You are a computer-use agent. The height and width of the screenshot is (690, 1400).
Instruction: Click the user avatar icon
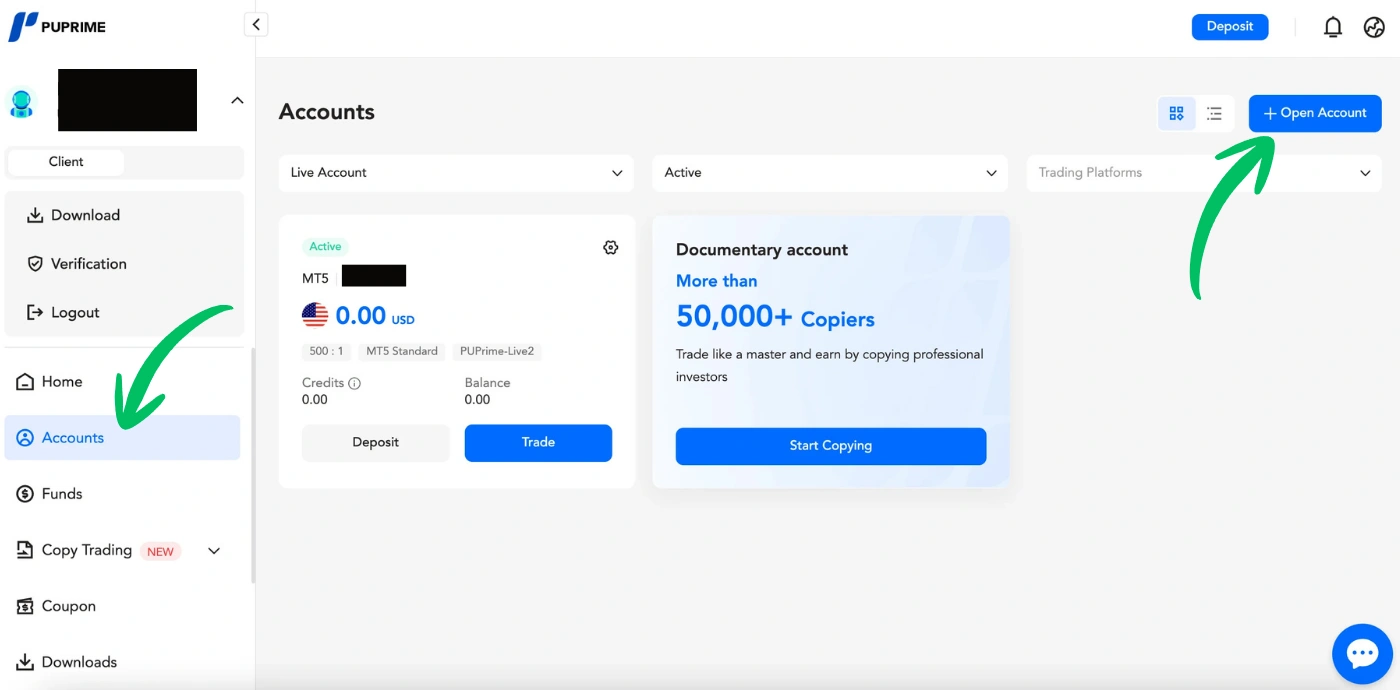(x=22, y=101)
